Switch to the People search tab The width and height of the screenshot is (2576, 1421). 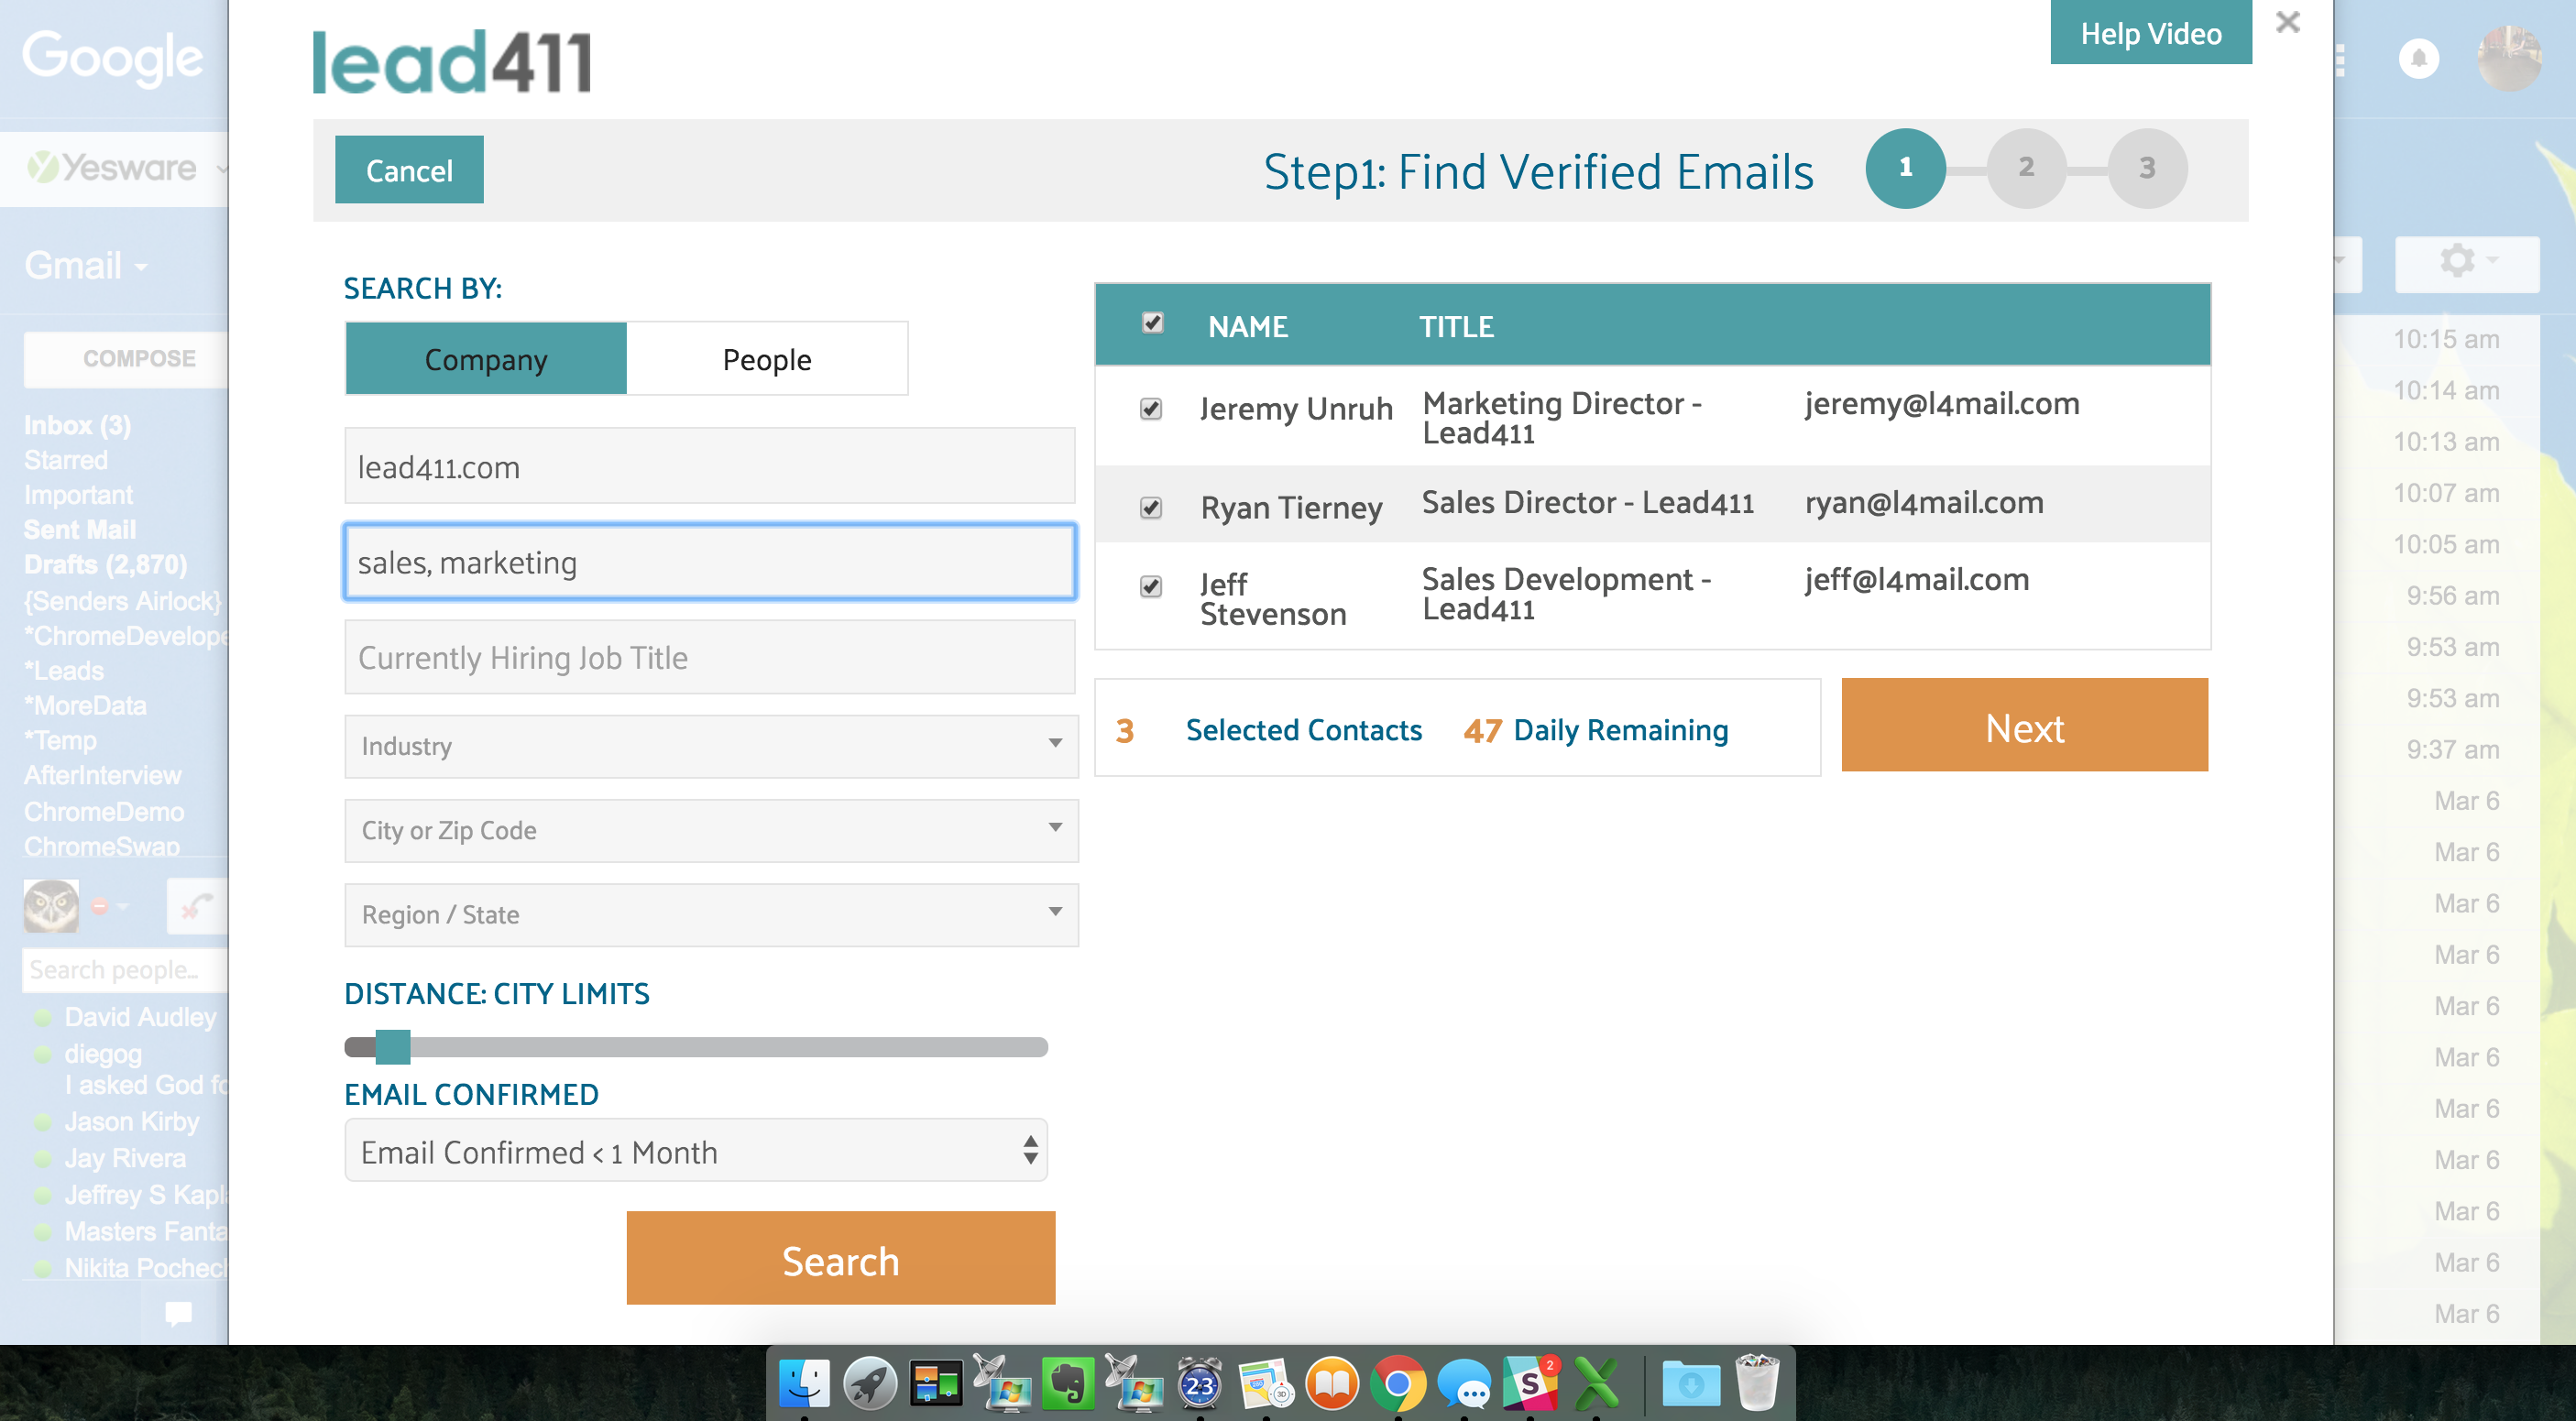coord(767,359)
